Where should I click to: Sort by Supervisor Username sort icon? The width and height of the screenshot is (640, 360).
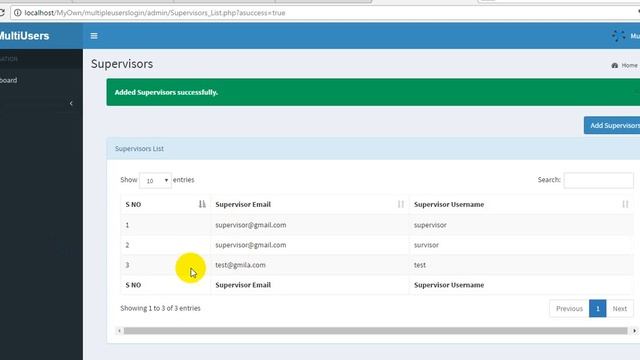coord(625,204)
